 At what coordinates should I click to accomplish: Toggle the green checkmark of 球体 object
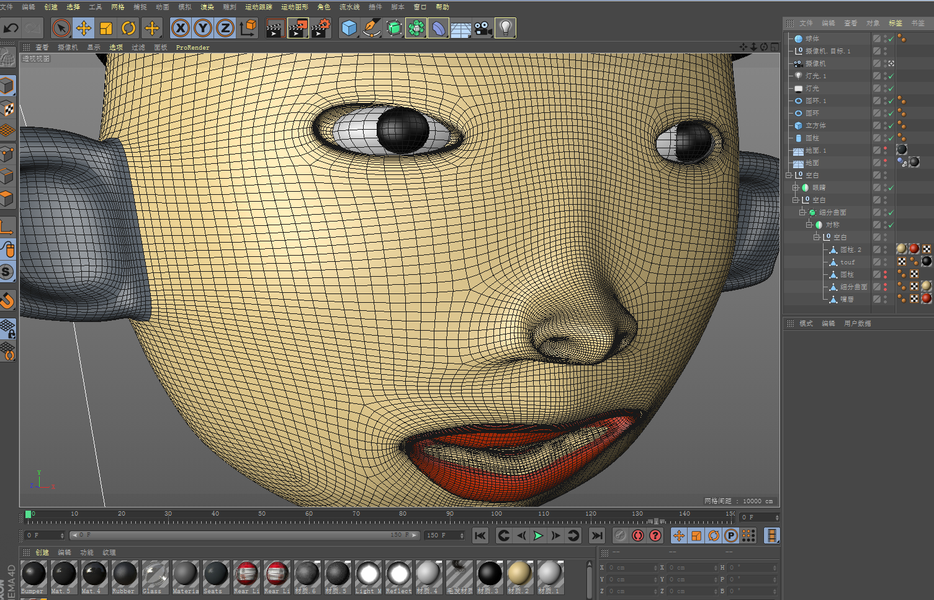[x=891, y=39]
